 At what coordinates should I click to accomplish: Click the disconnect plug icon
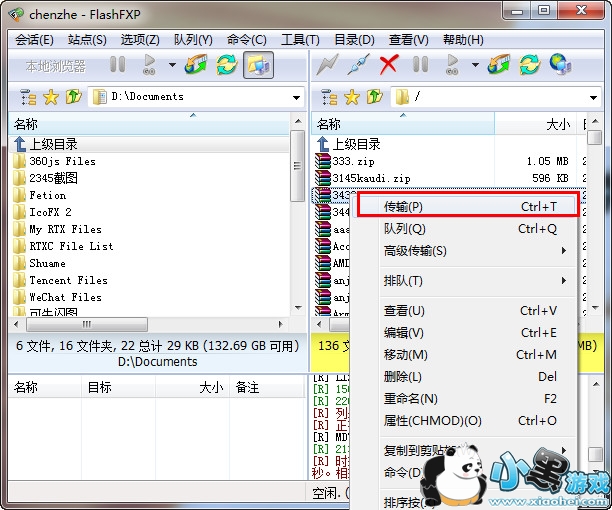coord(358,64)
